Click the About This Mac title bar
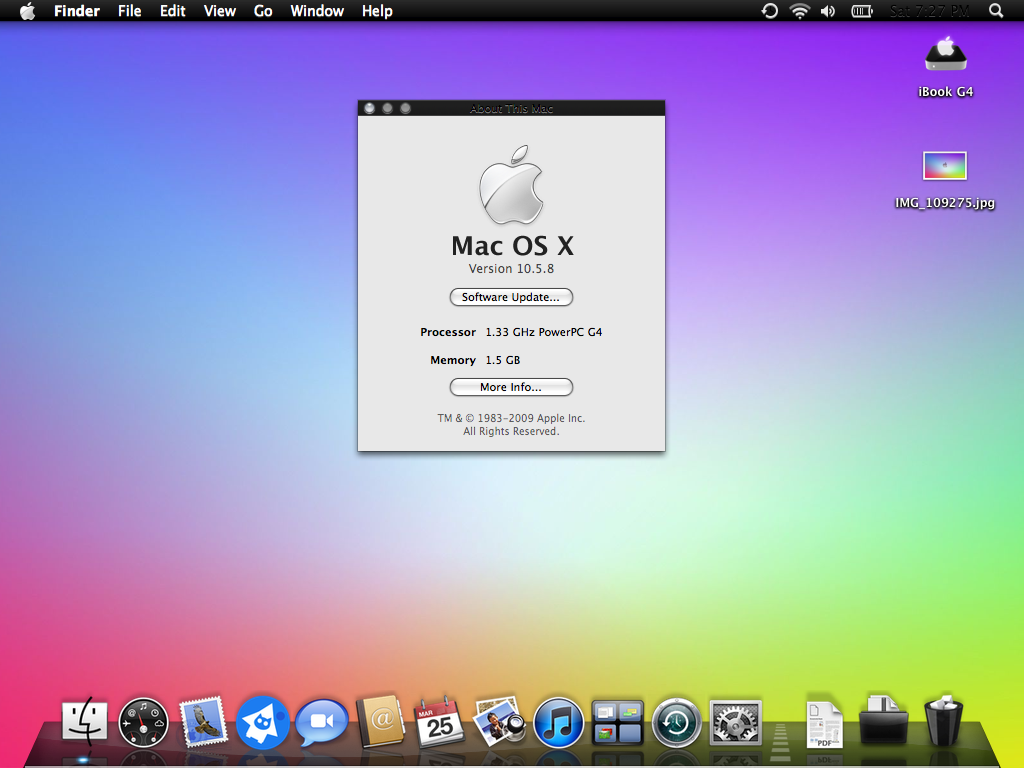The width and height of the screenshot is (1024, 768). point(511,108)
